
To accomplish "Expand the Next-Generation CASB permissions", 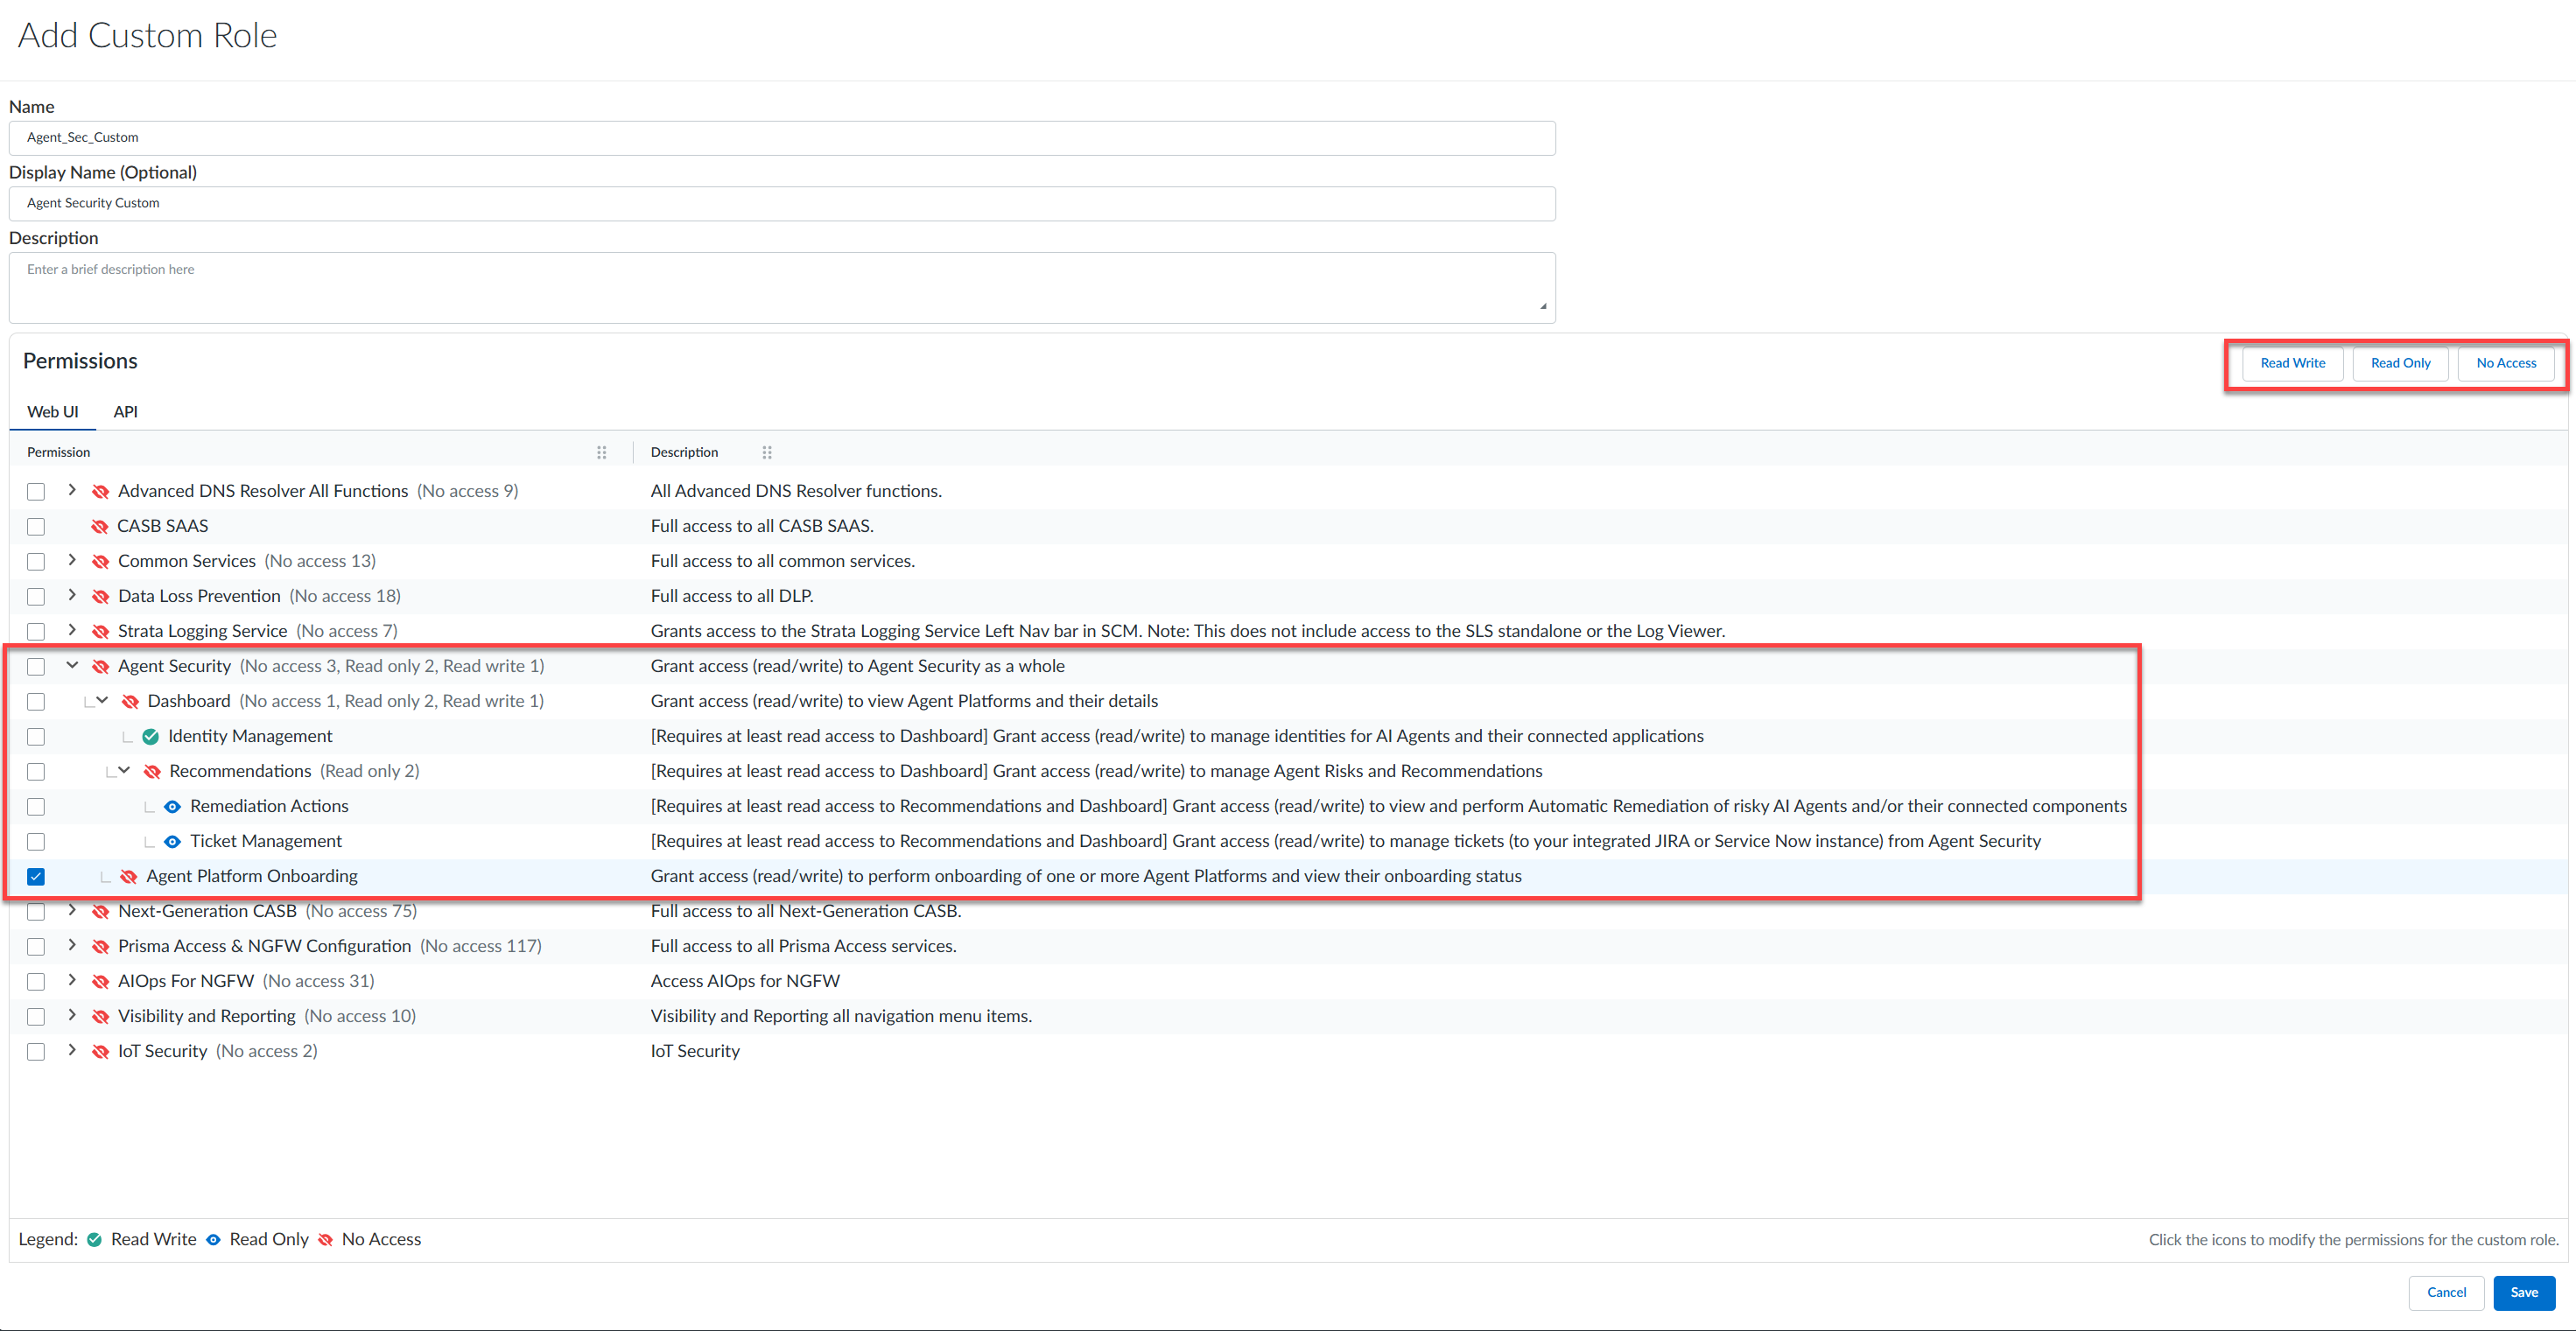I will [72, 910].
